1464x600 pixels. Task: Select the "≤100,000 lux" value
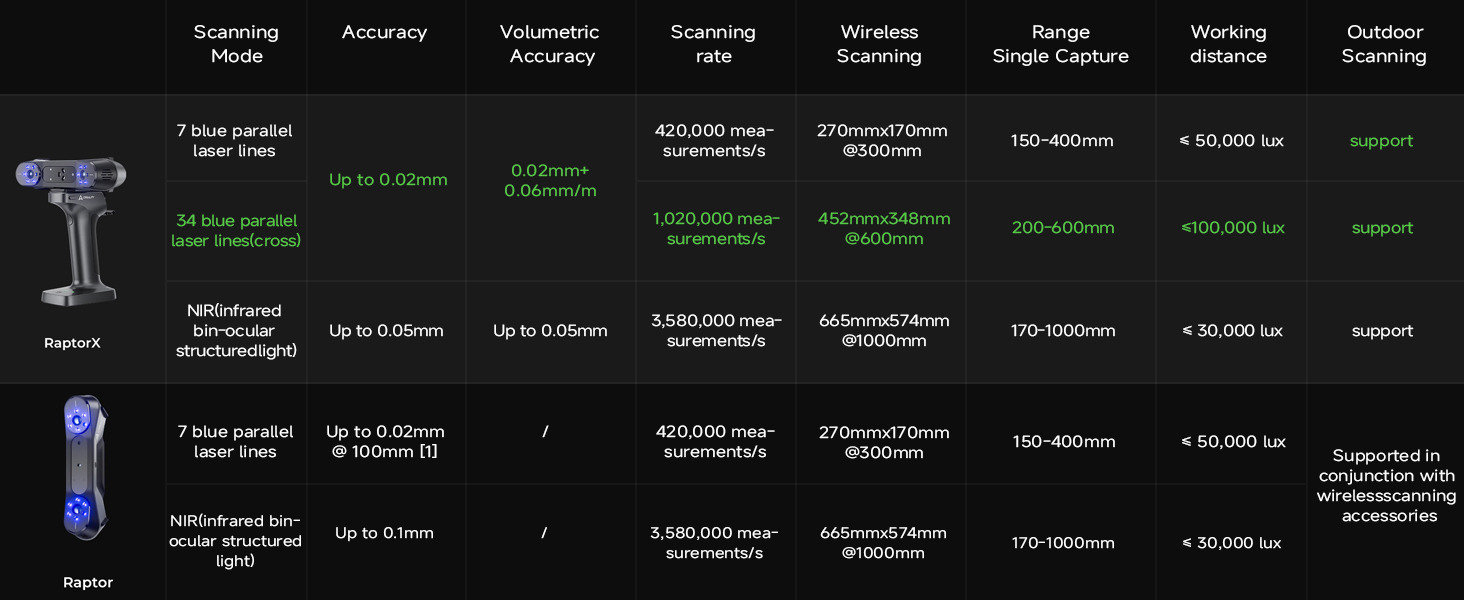pyautogui.click(x=1232, y=228)
